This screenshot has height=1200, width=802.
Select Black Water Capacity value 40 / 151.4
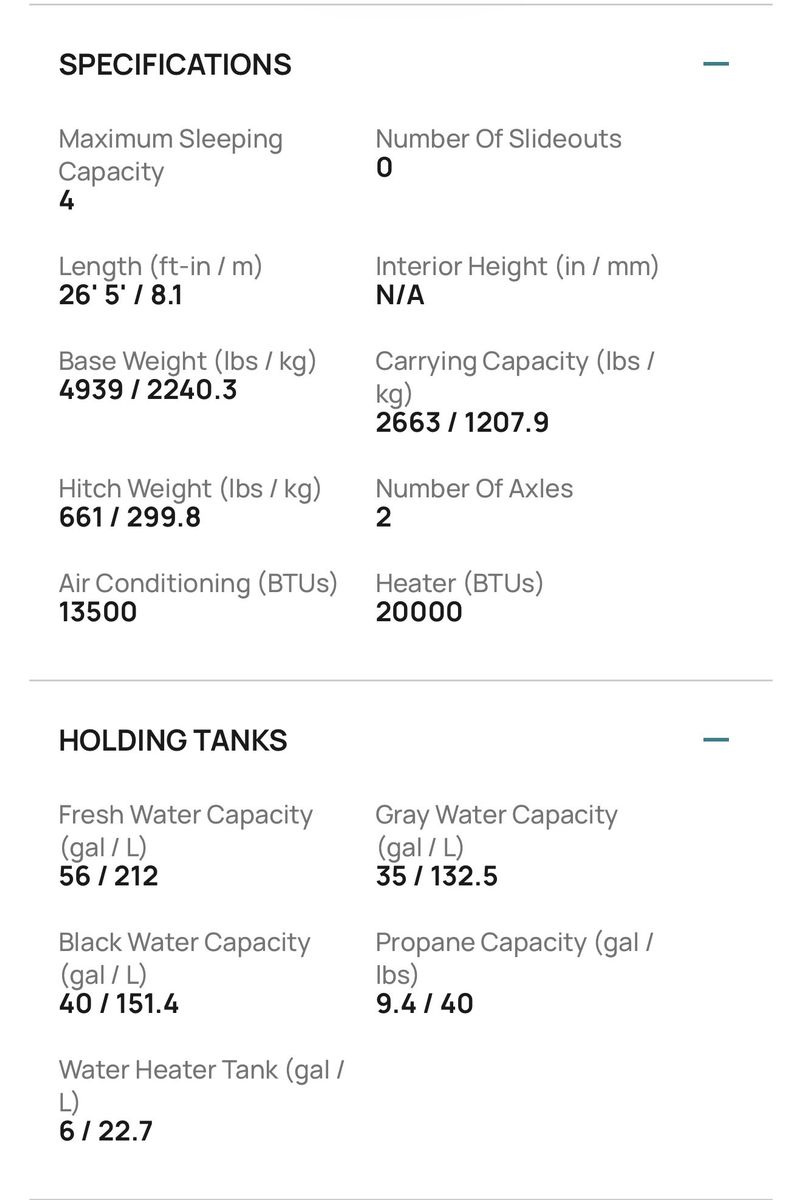pos(119,1004)
